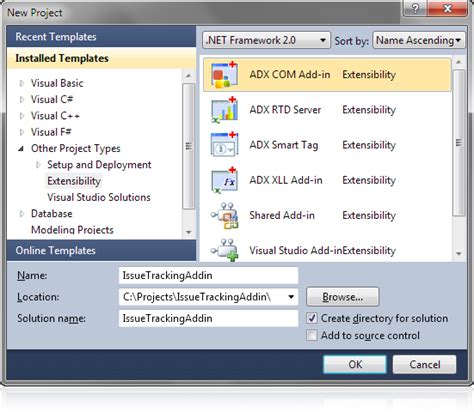Open the Name Ascending sort dropdown
474x412 pixels.
click(418, 40)
